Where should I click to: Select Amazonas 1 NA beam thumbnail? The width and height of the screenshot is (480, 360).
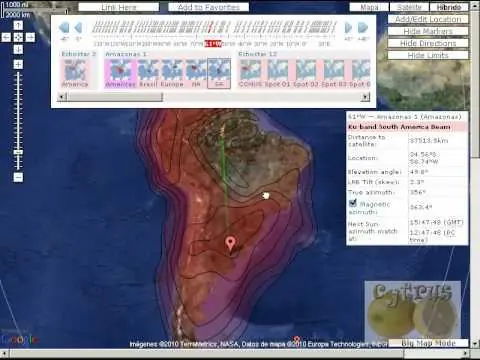pyautogui.click(x=196, y=73)
